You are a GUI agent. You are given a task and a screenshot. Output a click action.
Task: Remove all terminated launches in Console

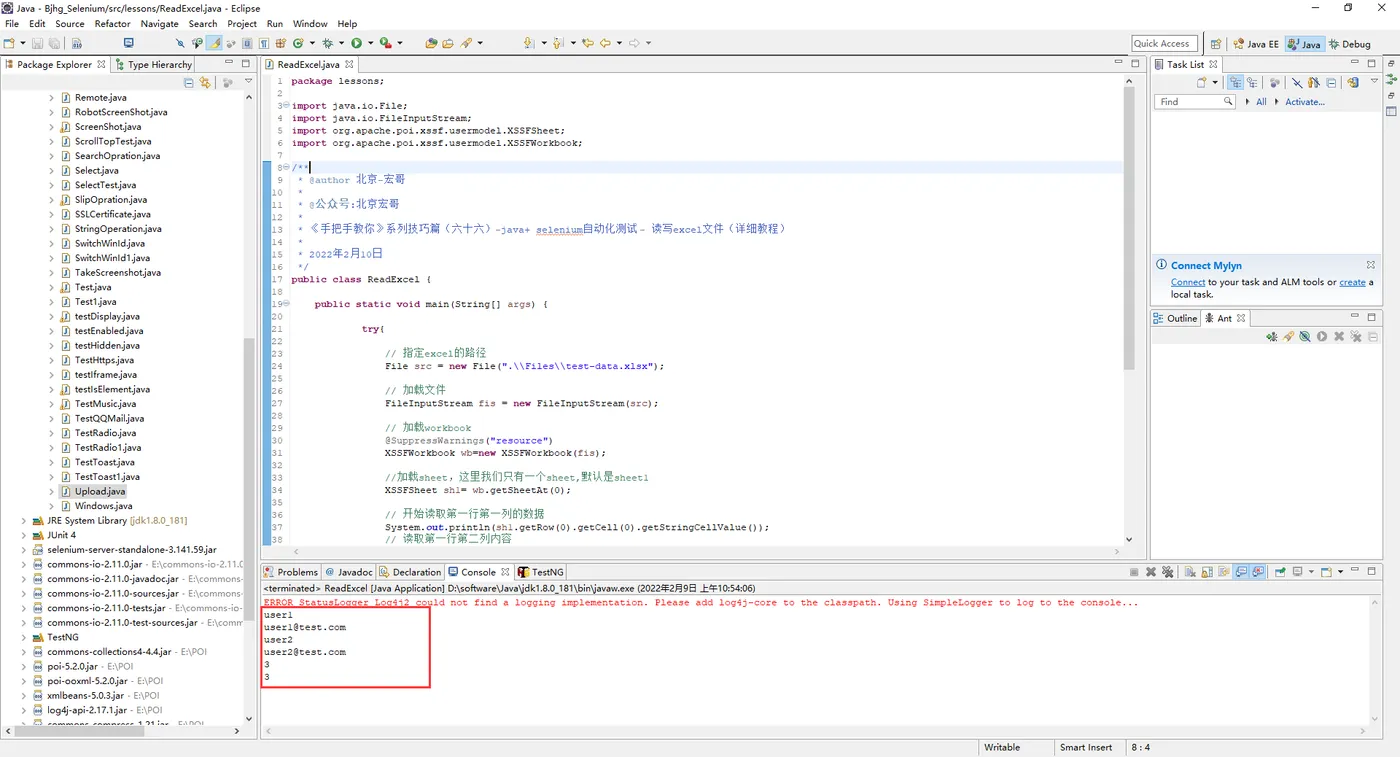pyautogui.click(x=1168, y=572)
